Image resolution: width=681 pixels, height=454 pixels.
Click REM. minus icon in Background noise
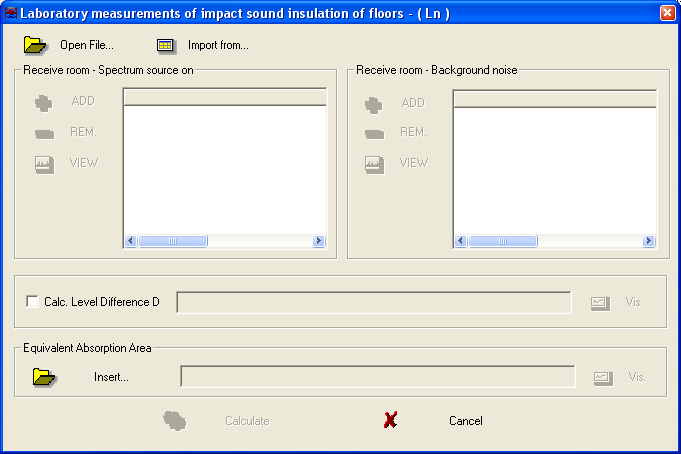click(x=374, y=134)
